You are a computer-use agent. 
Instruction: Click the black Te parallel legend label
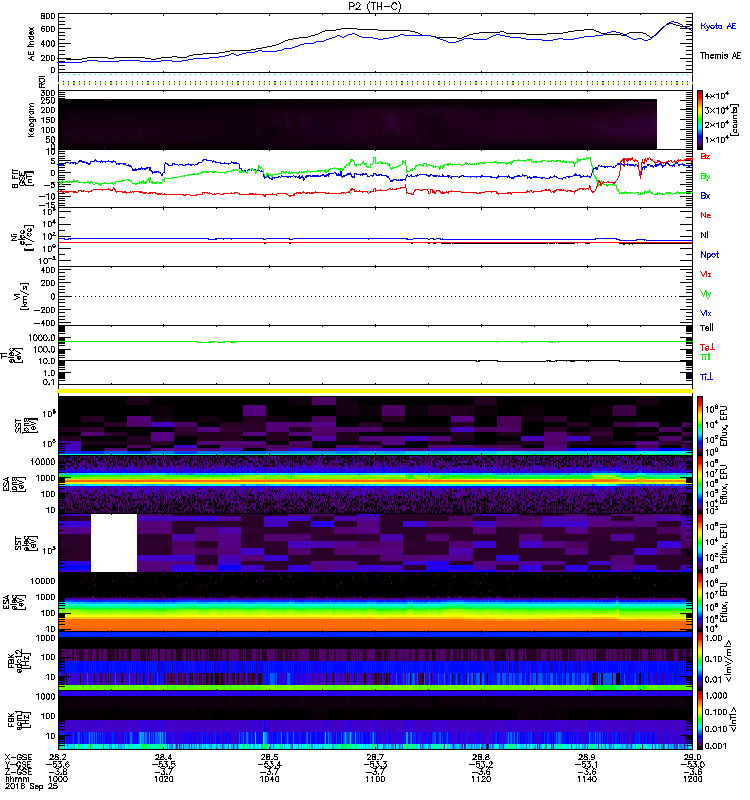tap(706, 328)
